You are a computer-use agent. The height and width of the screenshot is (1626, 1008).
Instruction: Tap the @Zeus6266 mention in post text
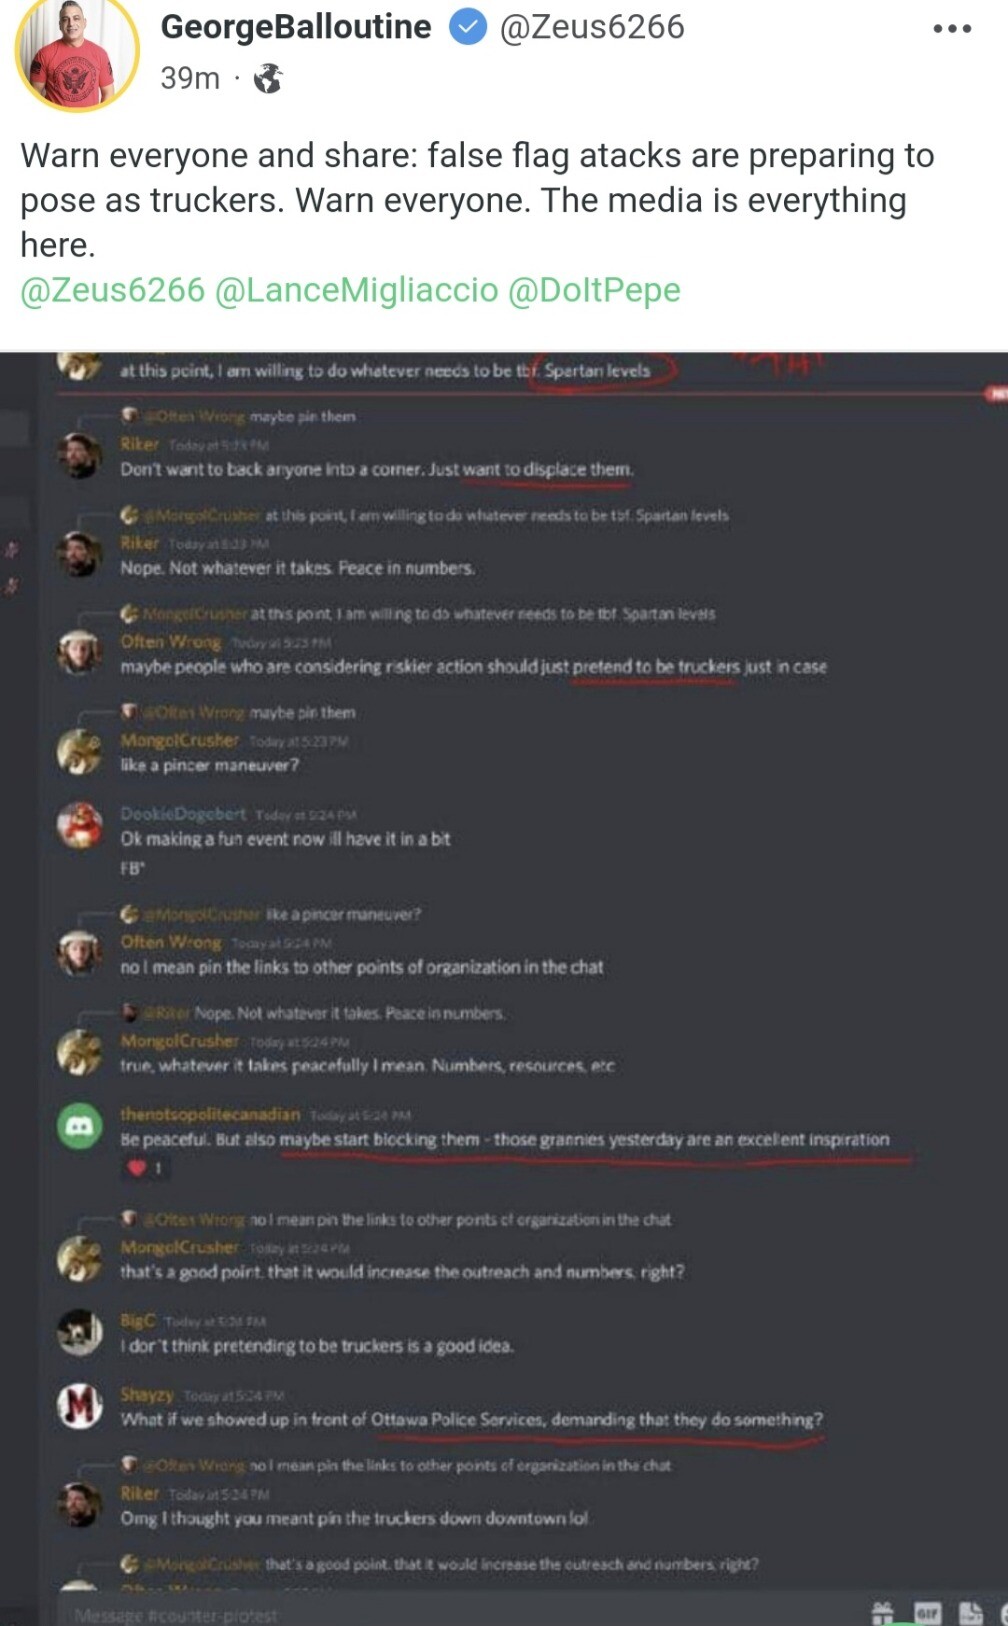point(112,290)
